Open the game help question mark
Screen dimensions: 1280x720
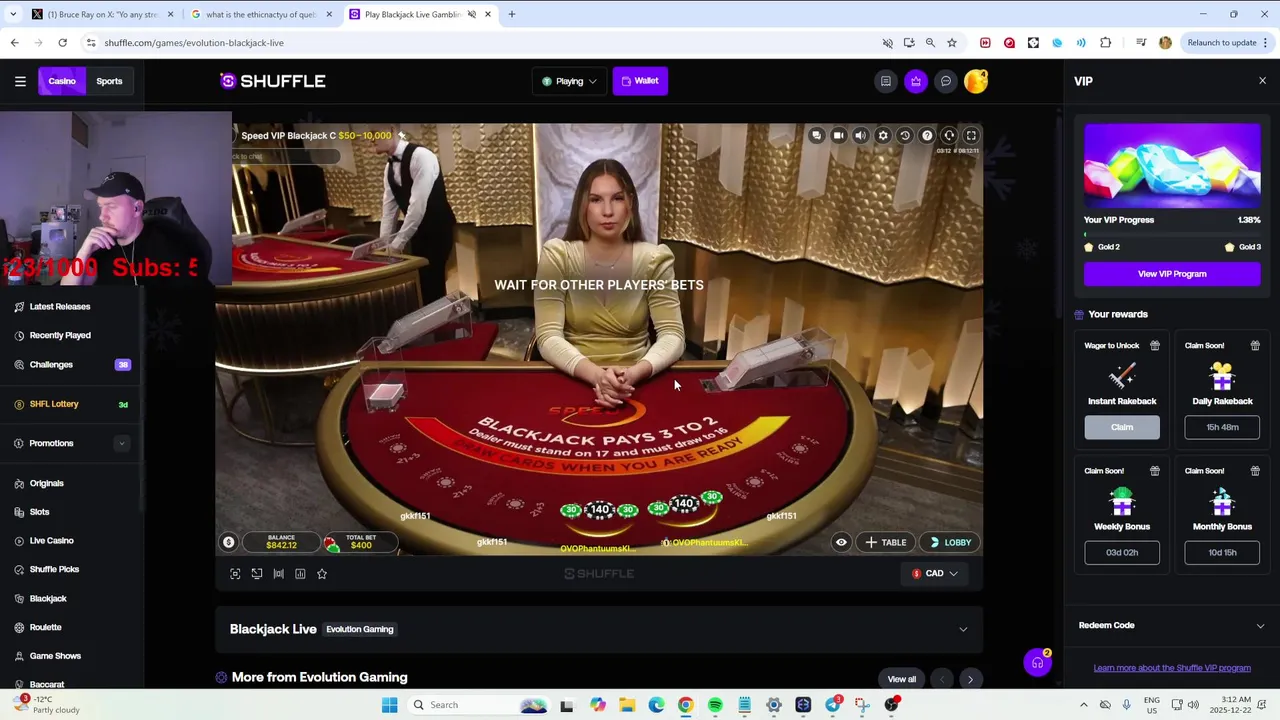tap(927, 135)
